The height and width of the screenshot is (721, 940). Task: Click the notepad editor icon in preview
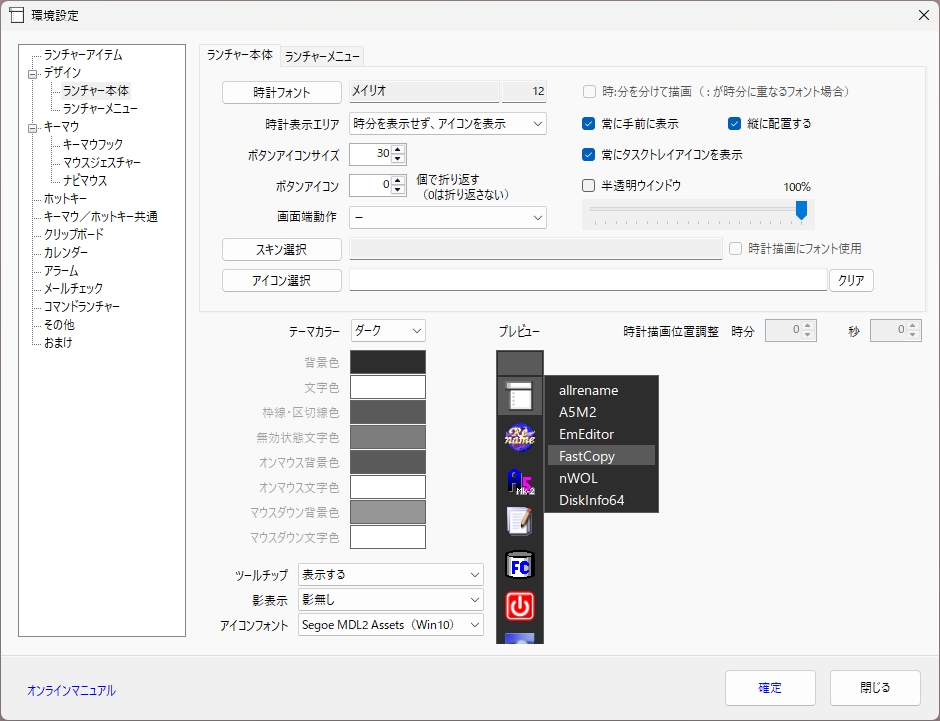519,521
